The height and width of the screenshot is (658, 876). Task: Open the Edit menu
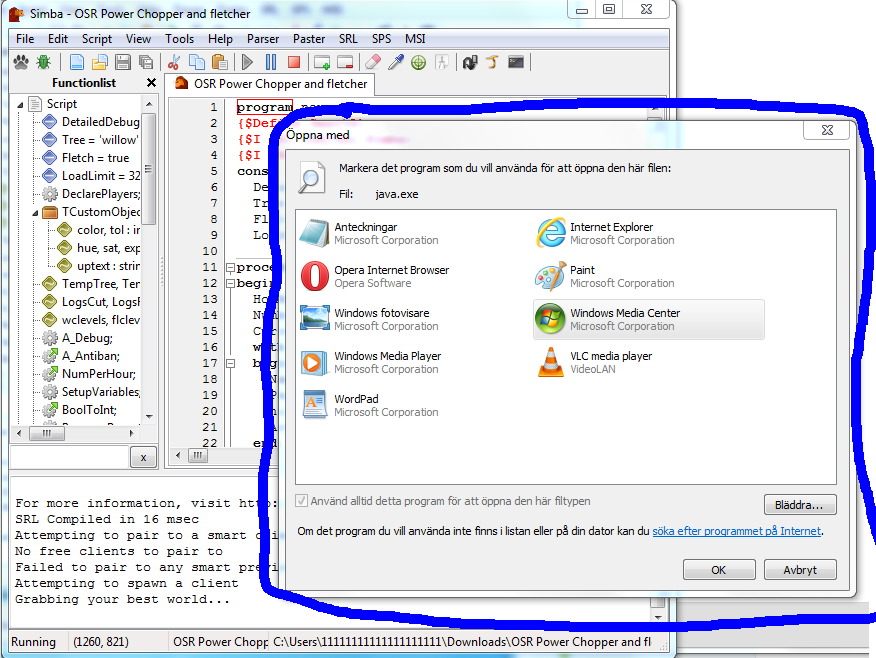(58, 39)
